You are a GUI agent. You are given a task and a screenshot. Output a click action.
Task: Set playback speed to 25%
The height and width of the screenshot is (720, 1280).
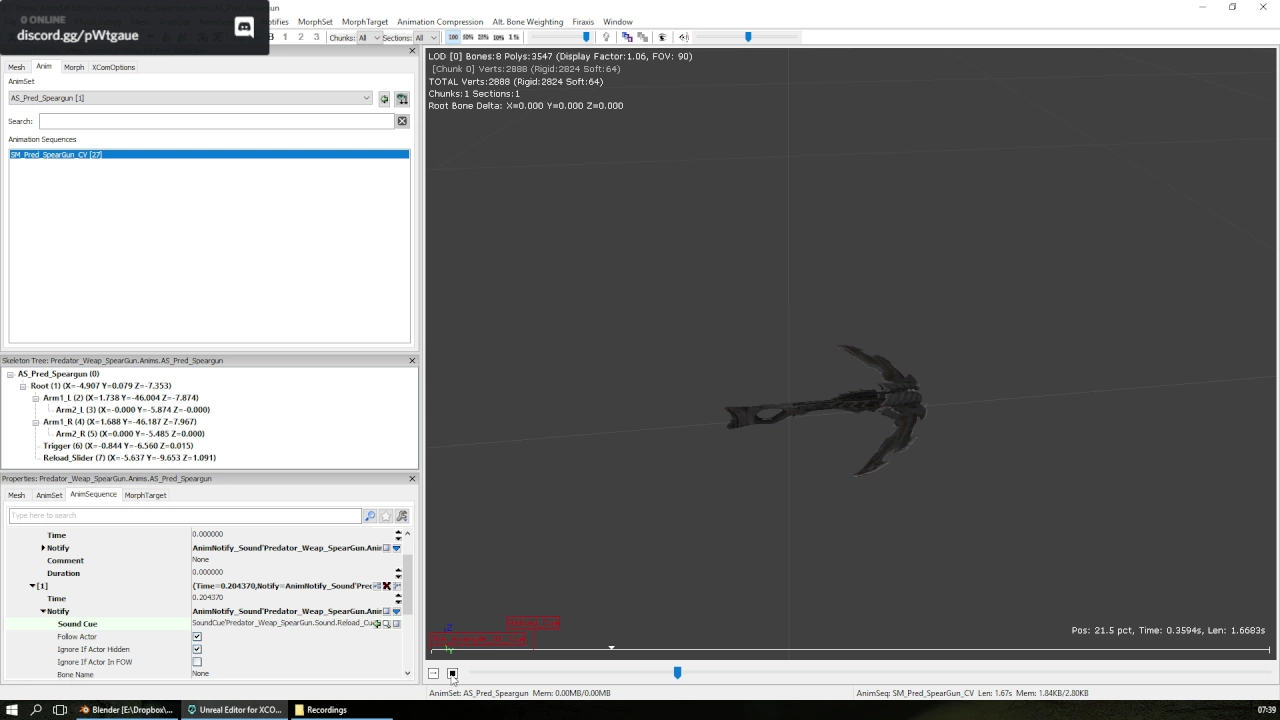pos(483,37)
